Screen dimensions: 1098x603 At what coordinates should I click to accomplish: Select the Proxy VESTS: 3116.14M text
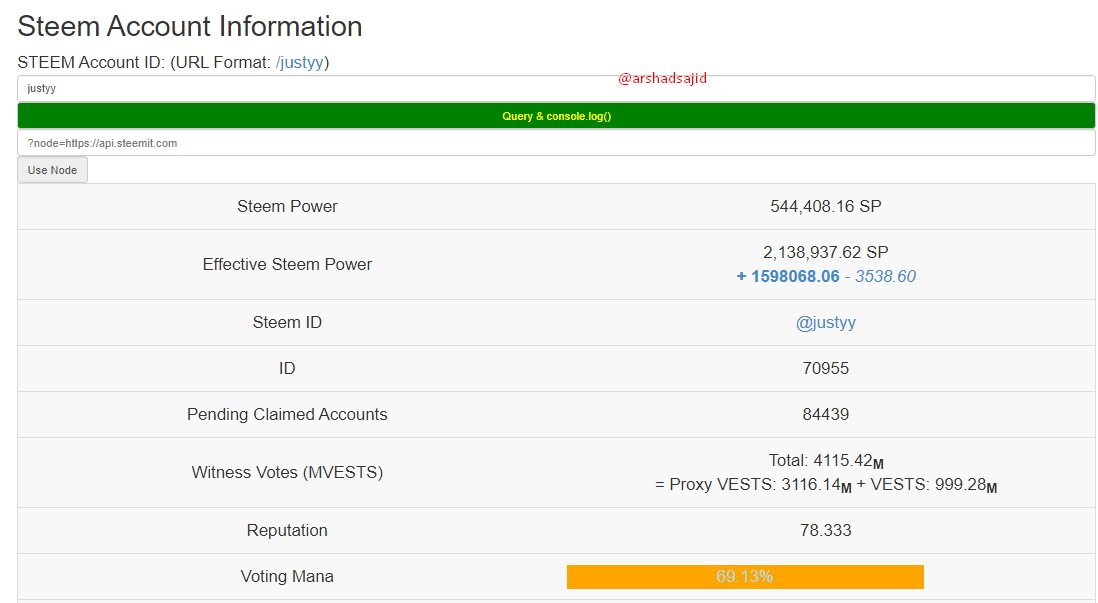[x=760, y=485]
